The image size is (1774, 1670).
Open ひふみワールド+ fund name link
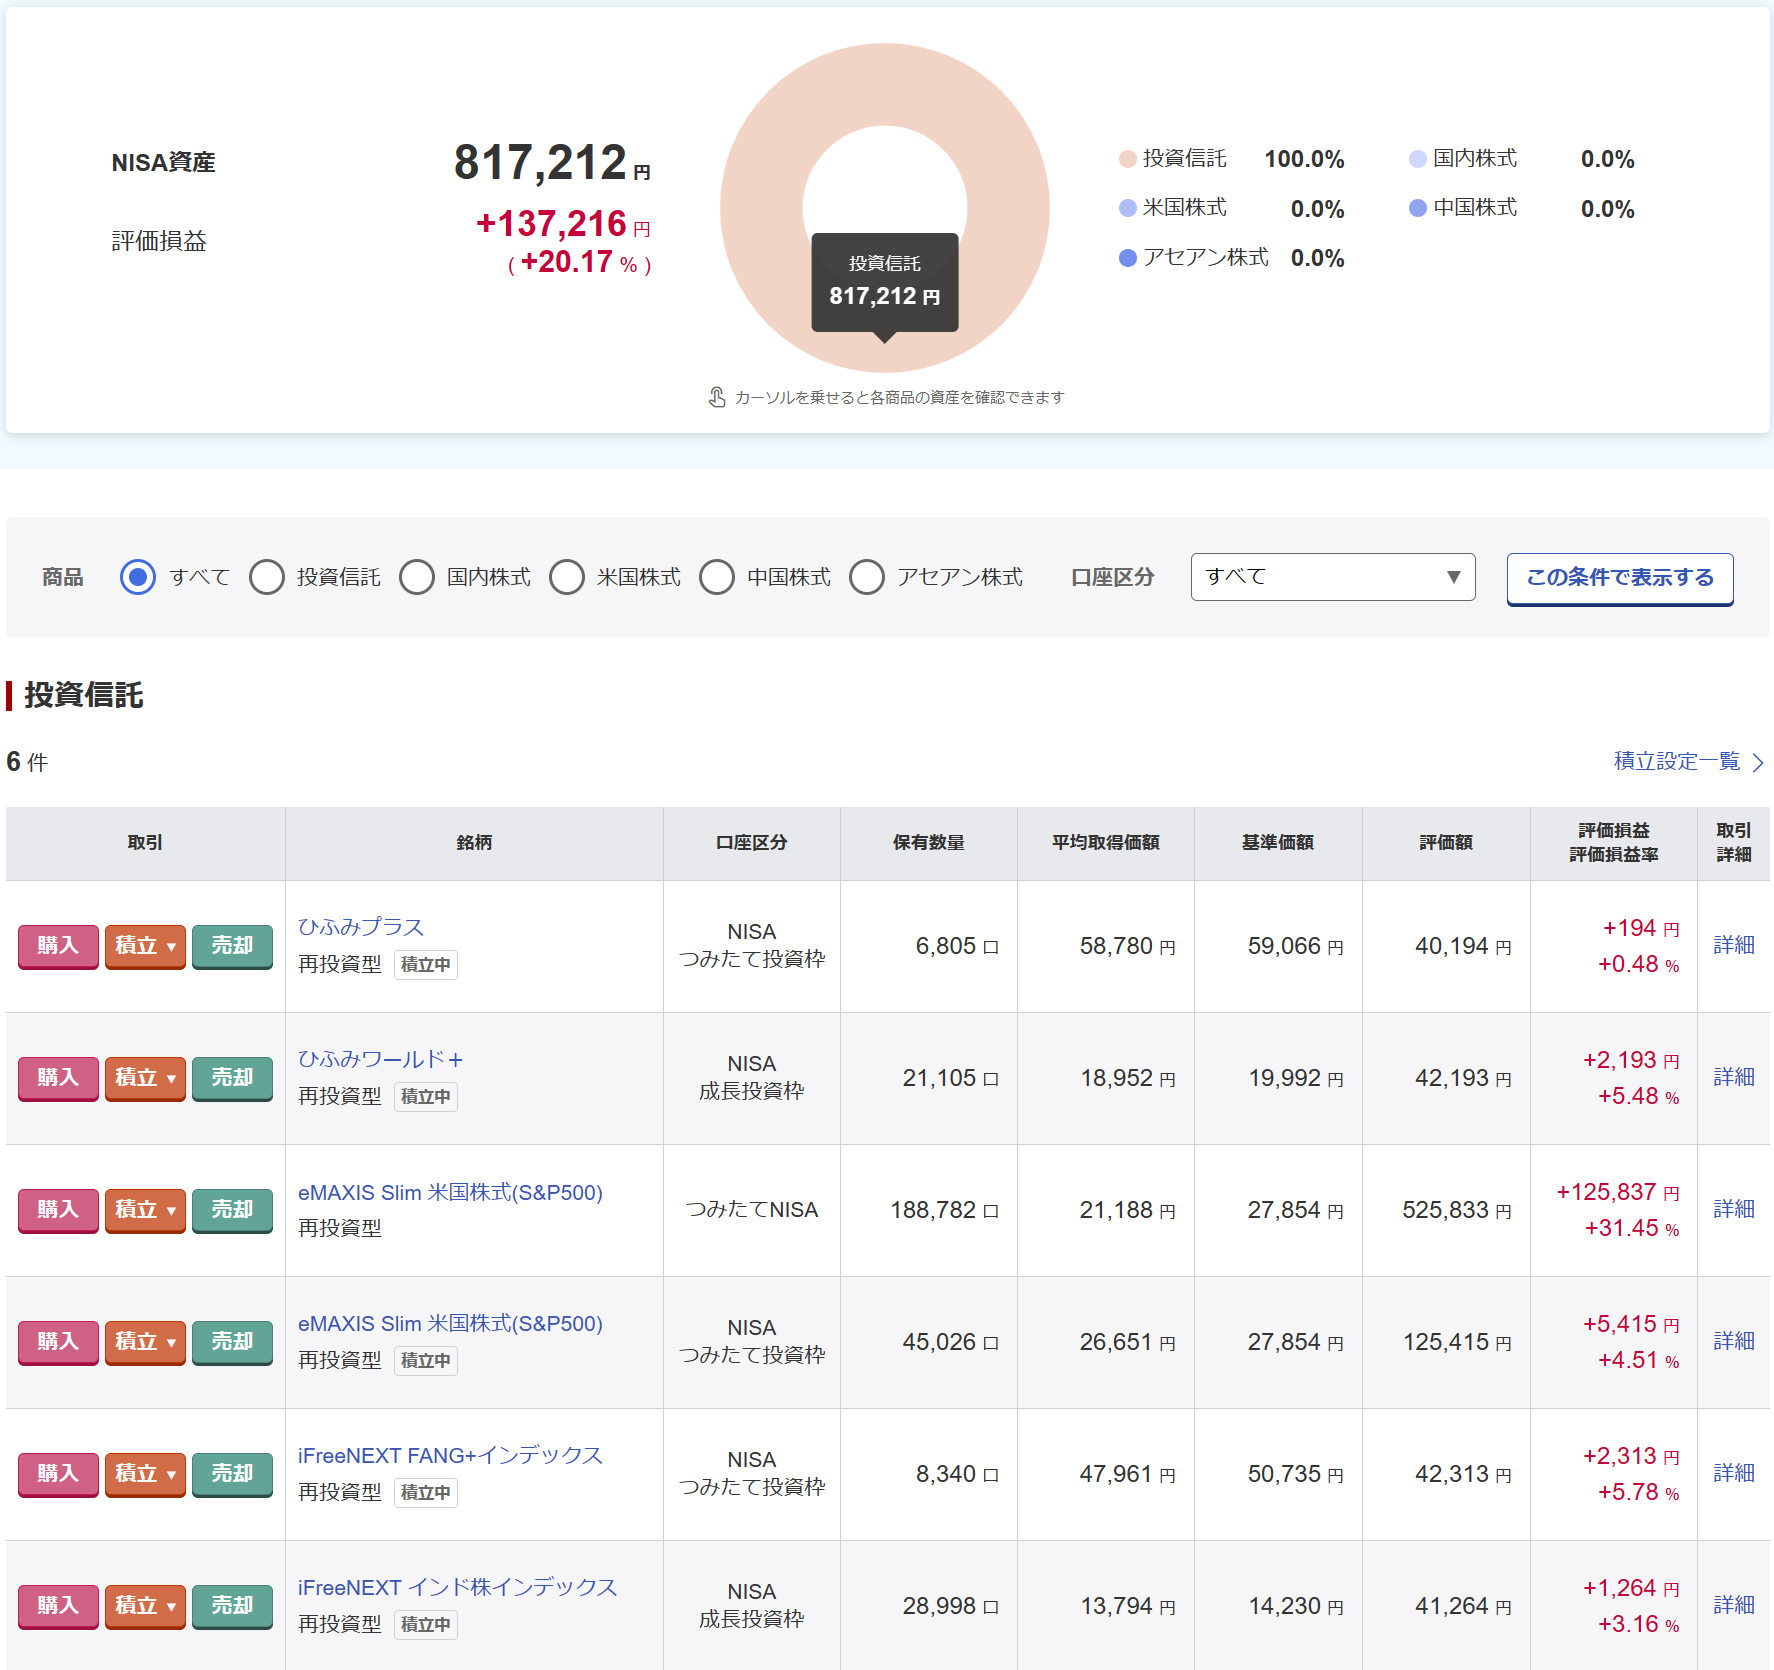(x=380, y=1059)
